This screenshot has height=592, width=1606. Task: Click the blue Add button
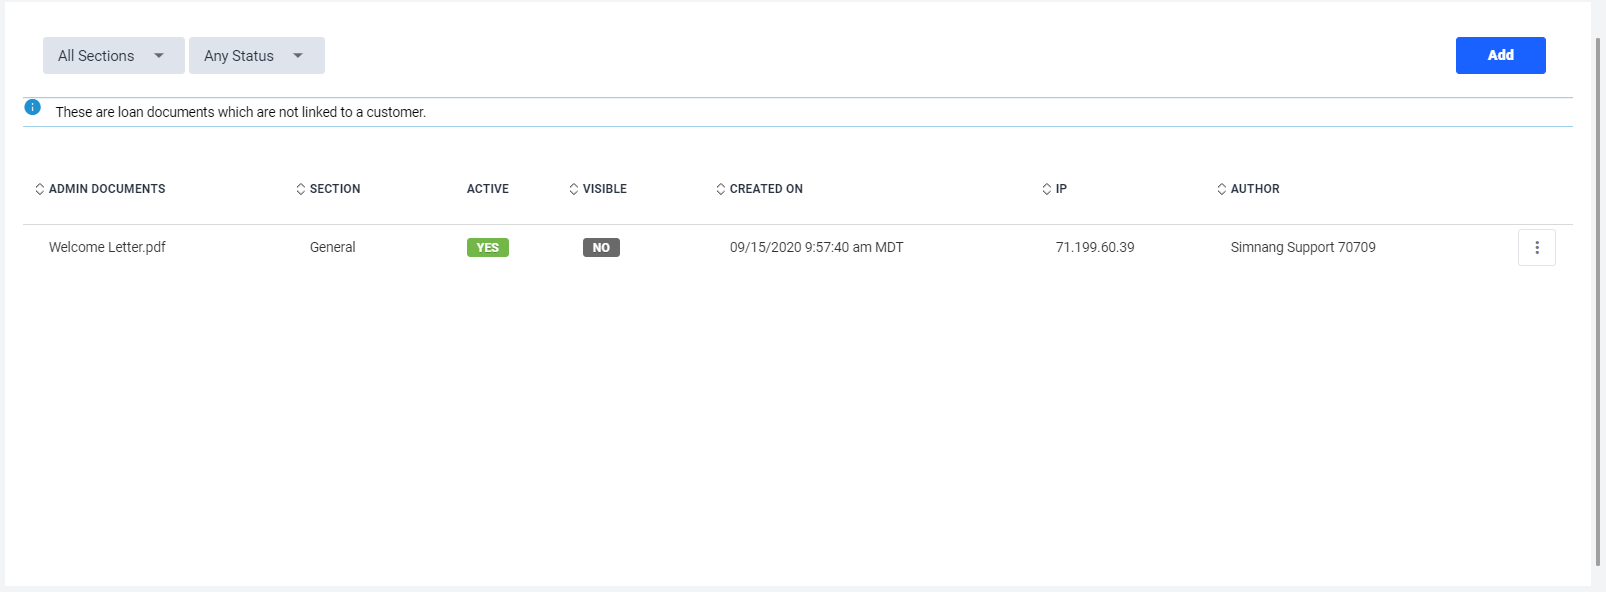point(1500,55)
